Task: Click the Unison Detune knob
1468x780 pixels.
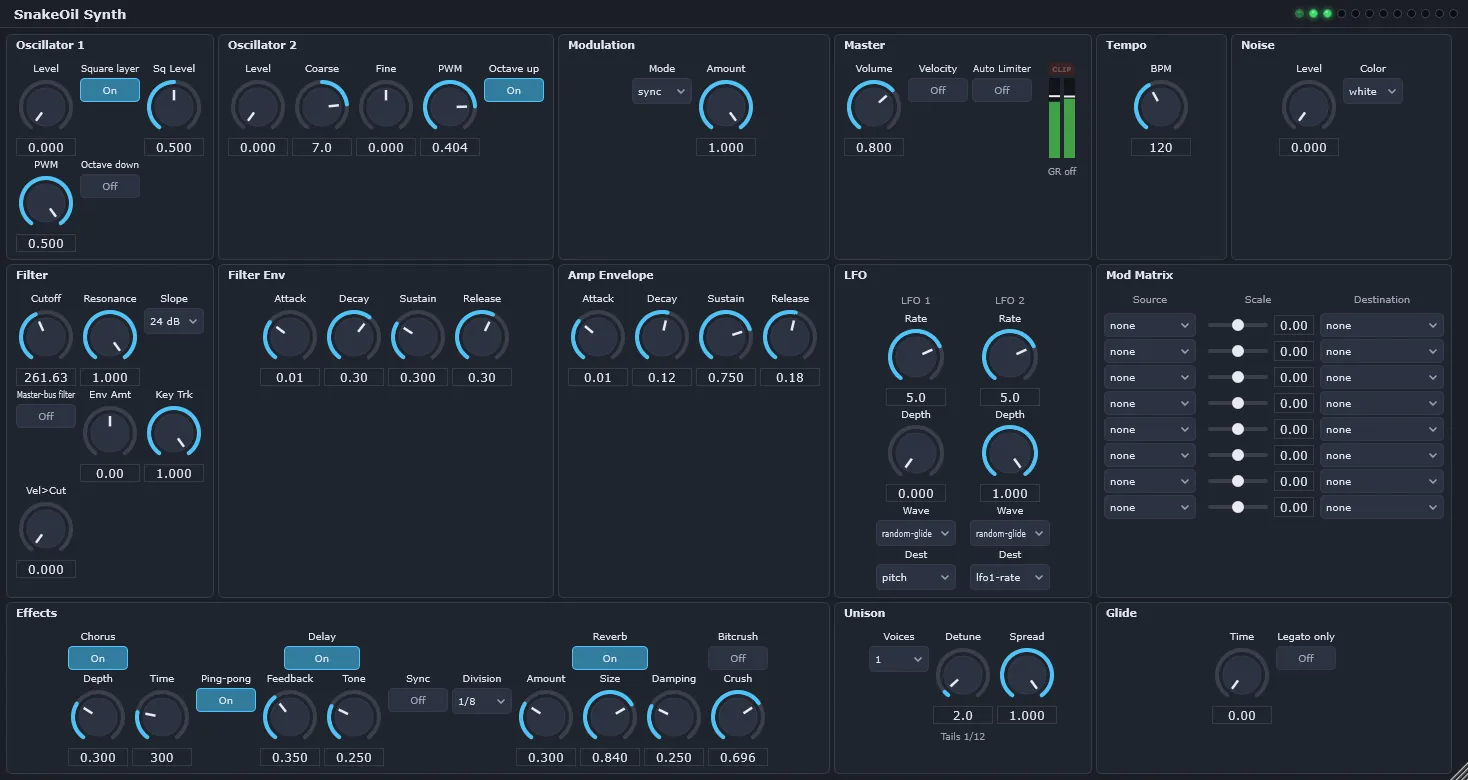Action: (963, 674)
